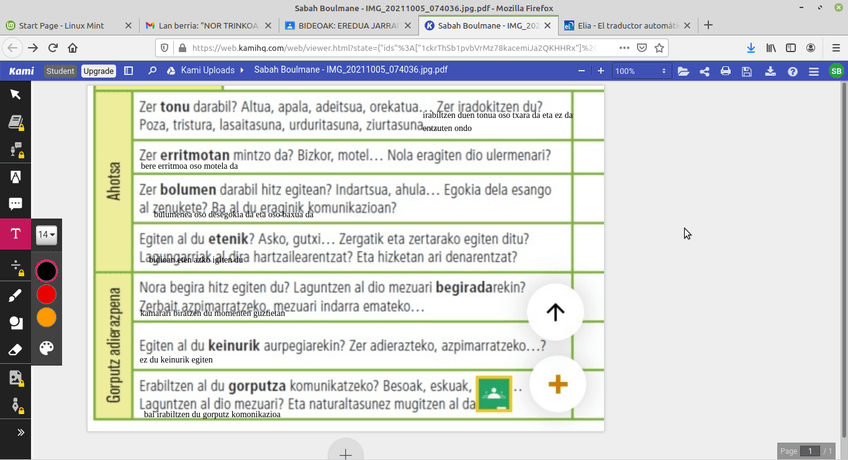848x460 pixels.
Task: Click the Upgrade button
Action: point(98,71)
